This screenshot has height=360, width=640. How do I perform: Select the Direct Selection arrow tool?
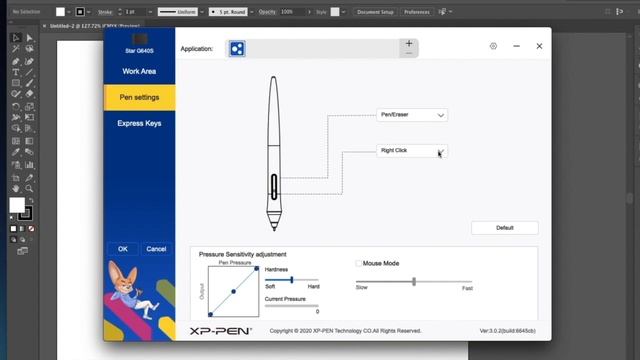click(x=29, y=38)
